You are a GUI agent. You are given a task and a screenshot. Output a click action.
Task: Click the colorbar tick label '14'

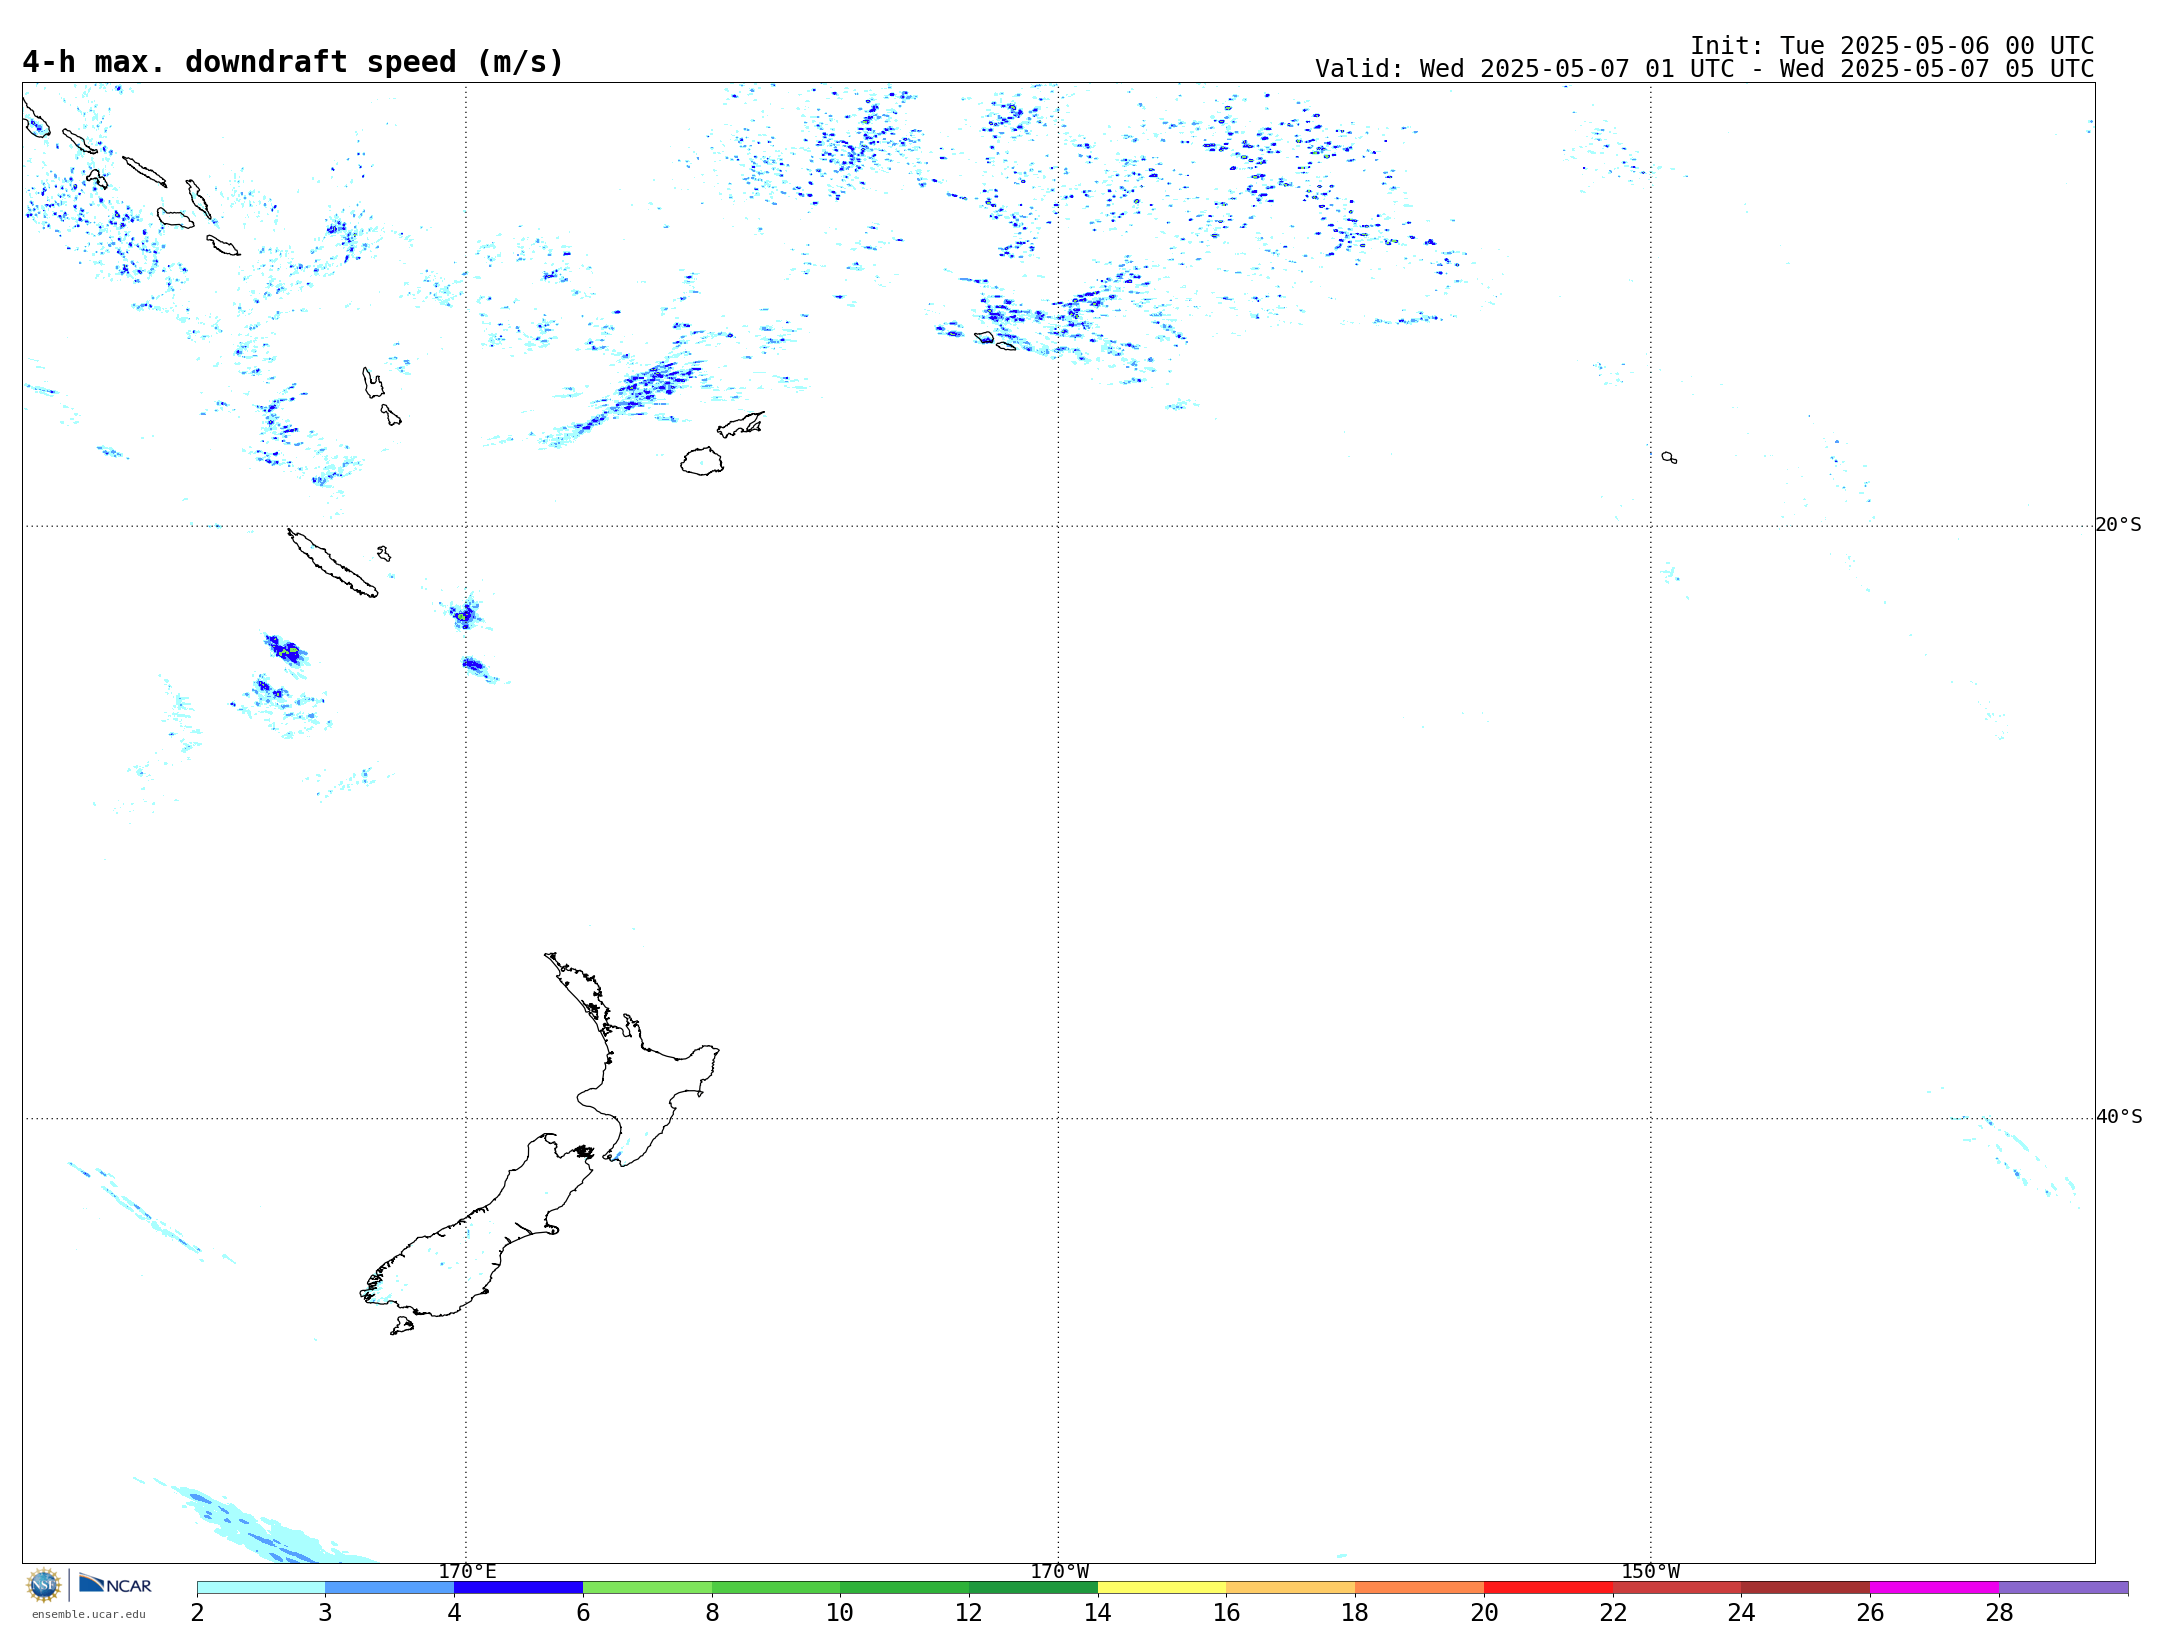tap(1098, 1612)
